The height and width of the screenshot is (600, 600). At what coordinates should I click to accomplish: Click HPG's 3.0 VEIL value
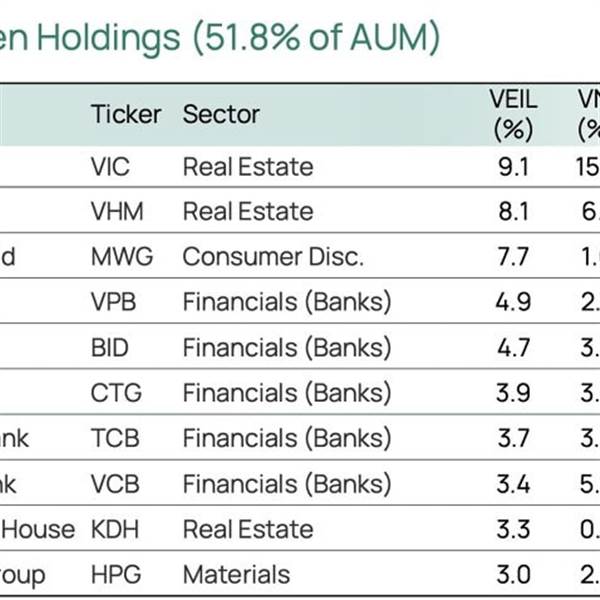pyautogui.click(x=513, y=575)
